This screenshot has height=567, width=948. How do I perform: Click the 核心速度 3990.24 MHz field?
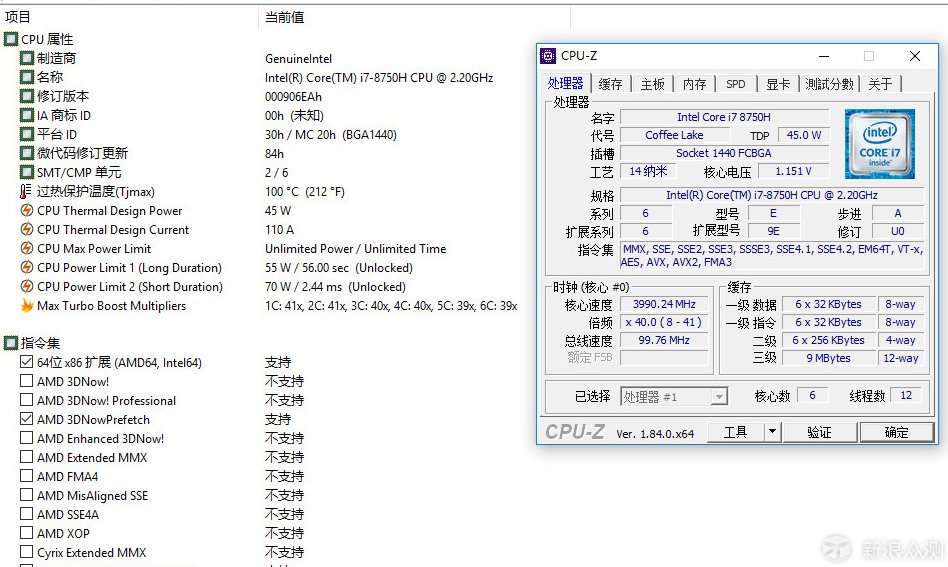coord(664,304)
